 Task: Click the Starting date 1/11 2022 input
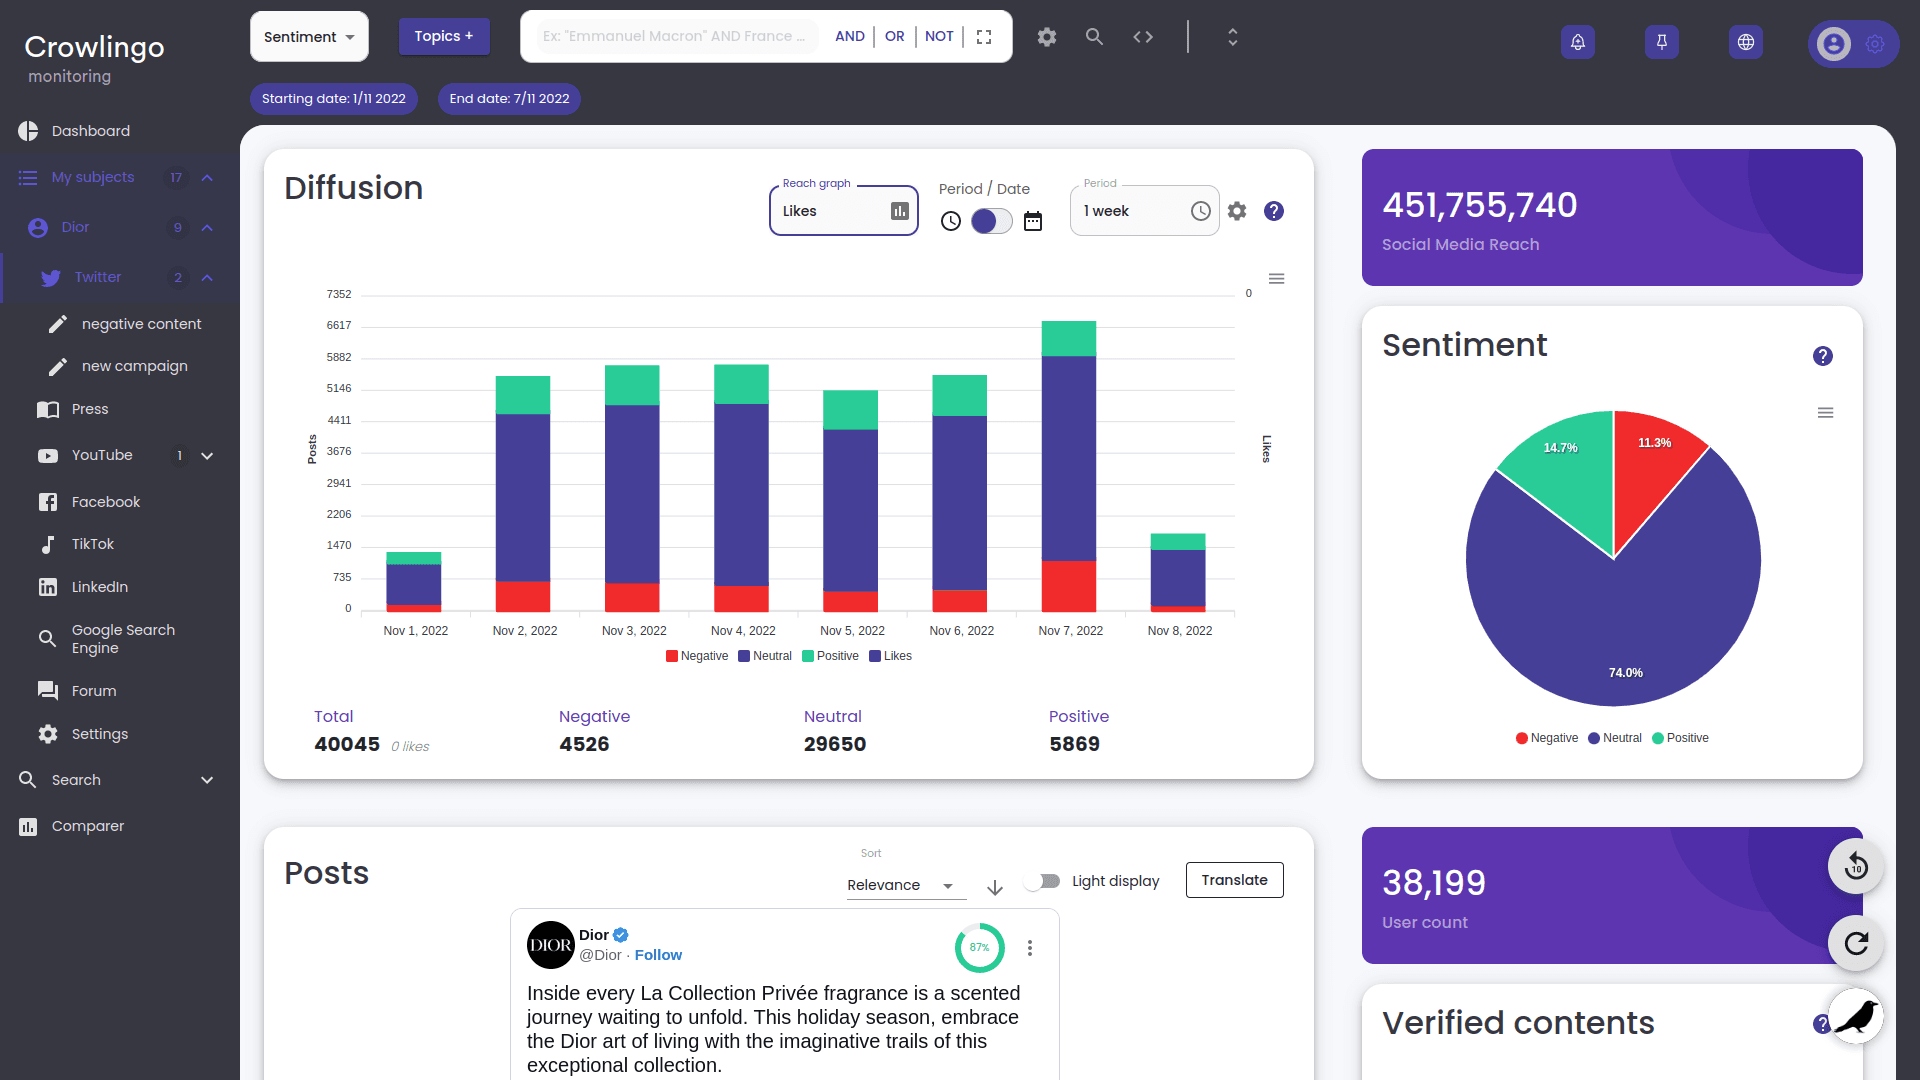pyautogui.click(x=334, y=99)
